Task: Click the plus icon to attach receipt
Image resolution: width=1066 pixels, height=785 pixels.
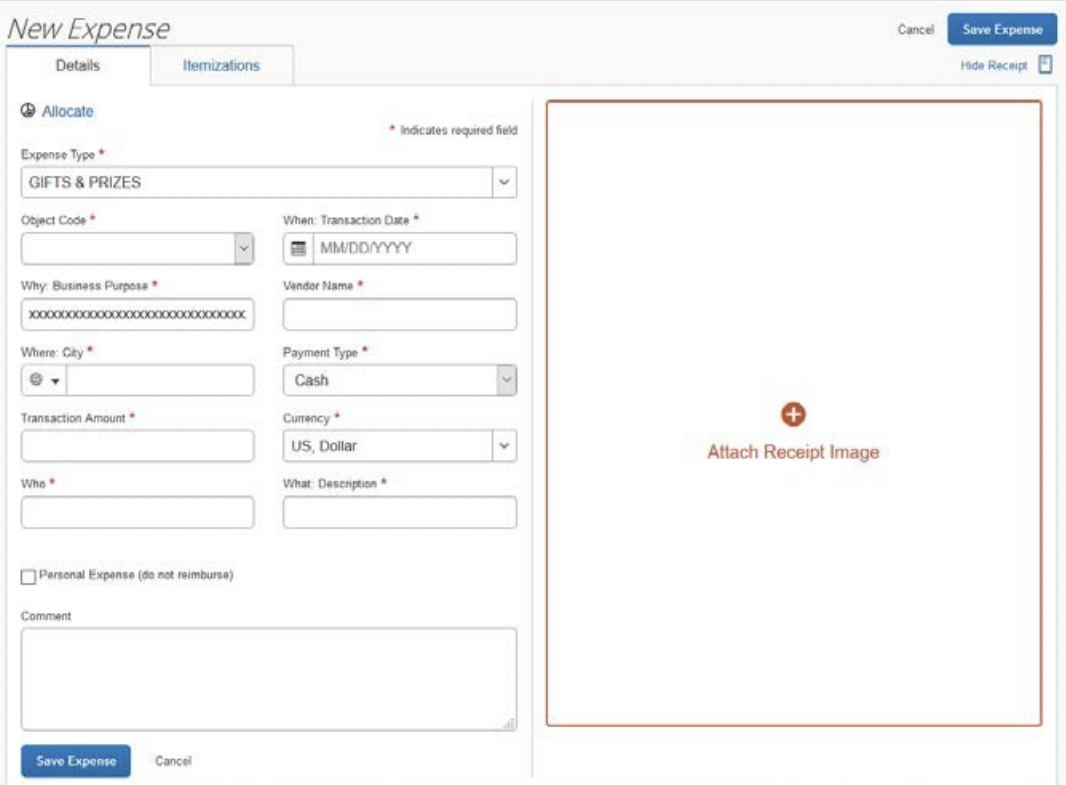Action: pos(793,414)
